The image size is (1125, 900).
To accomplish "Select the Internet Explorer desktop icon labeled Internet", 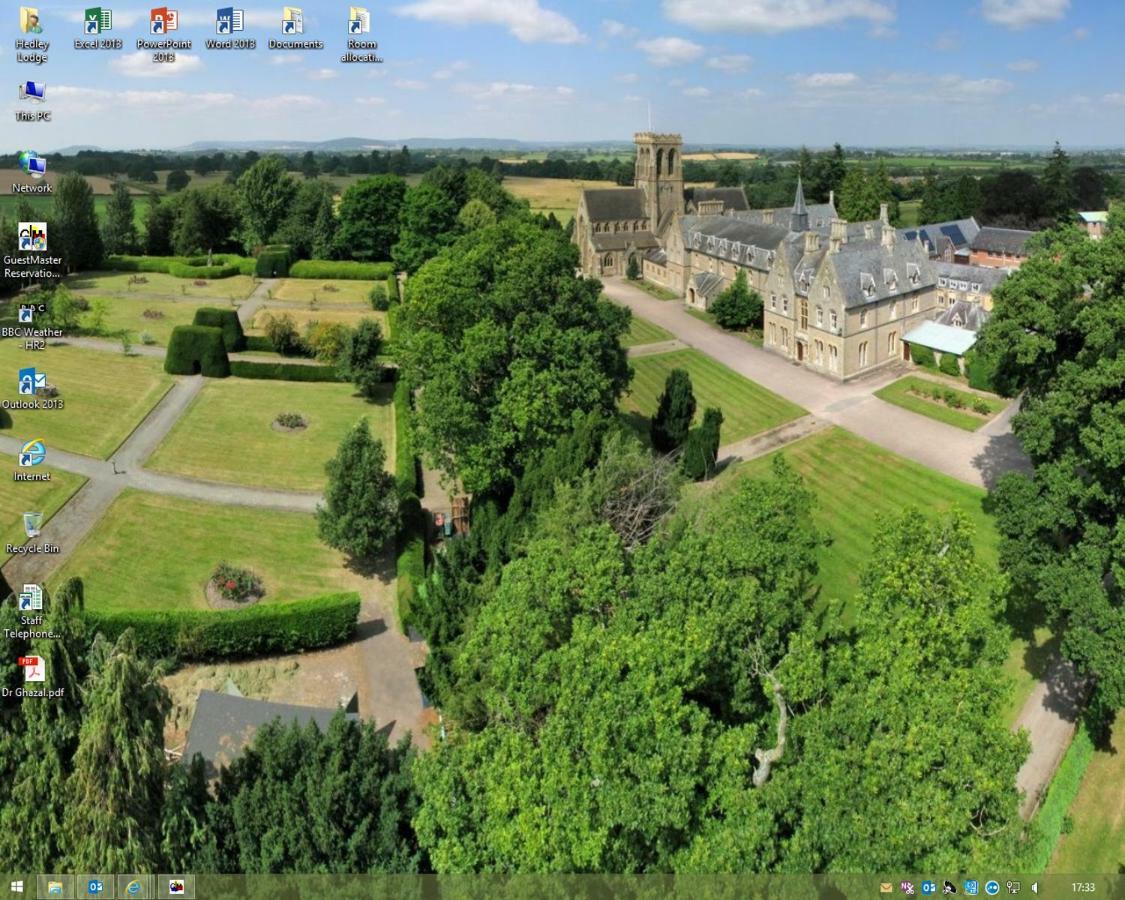I will (32, 460).
